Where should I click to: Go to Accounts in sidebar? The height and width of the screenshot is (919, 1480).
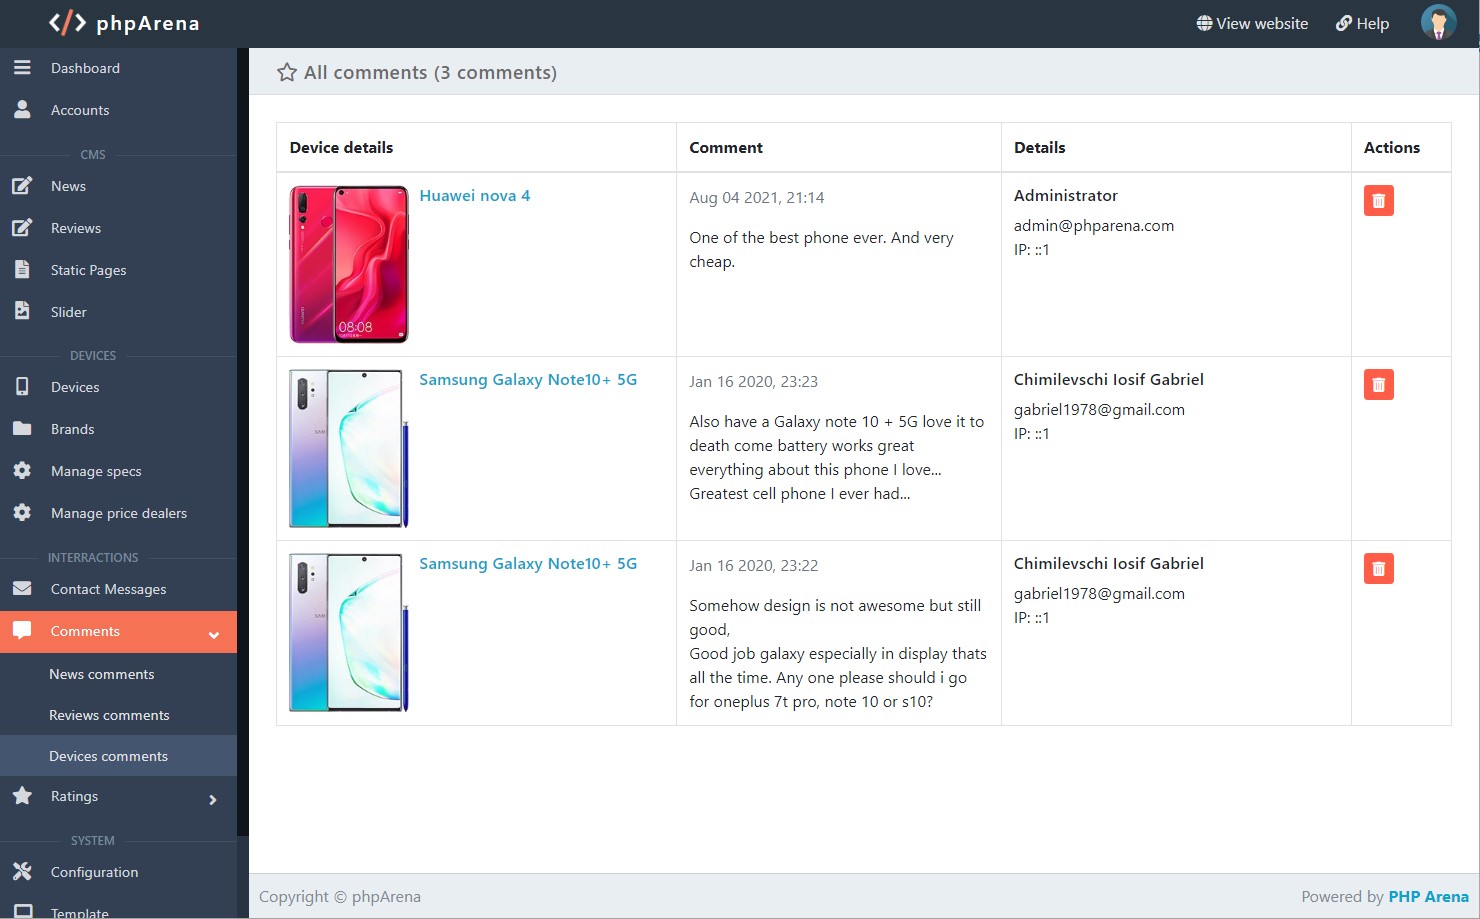[x=118, y=110]
